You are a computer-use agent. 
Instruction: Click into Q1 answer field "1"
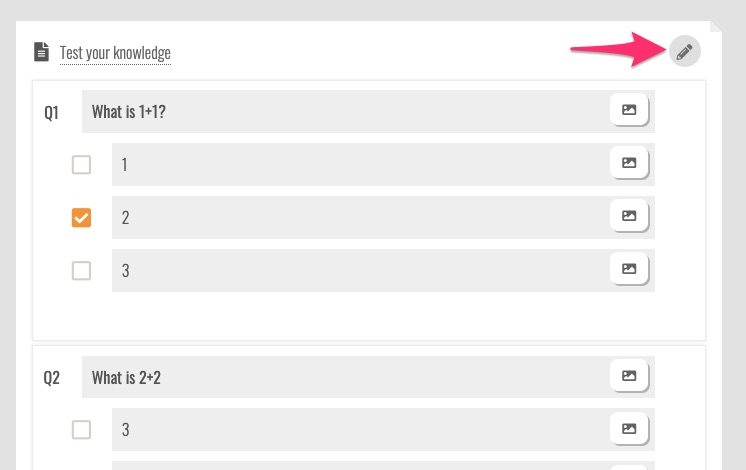coord(355,165)
